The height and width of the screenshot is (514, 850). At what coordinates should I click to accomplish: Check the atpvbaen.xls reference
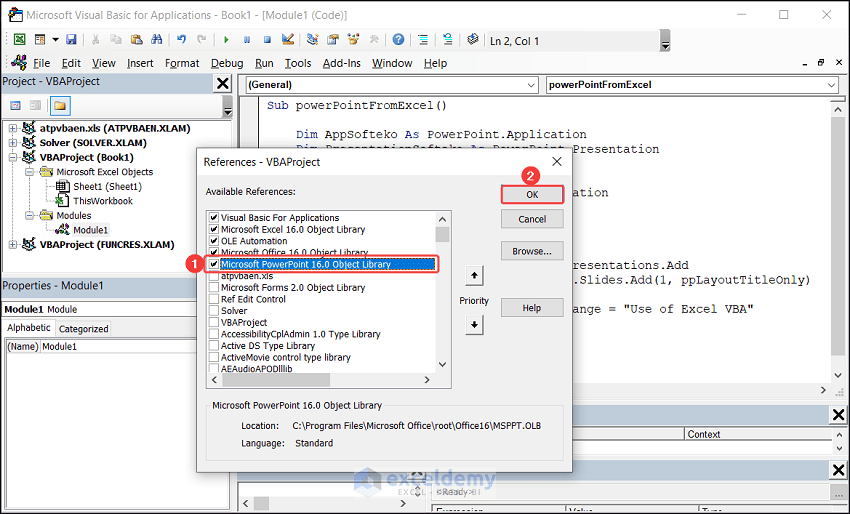click(214, 276)
